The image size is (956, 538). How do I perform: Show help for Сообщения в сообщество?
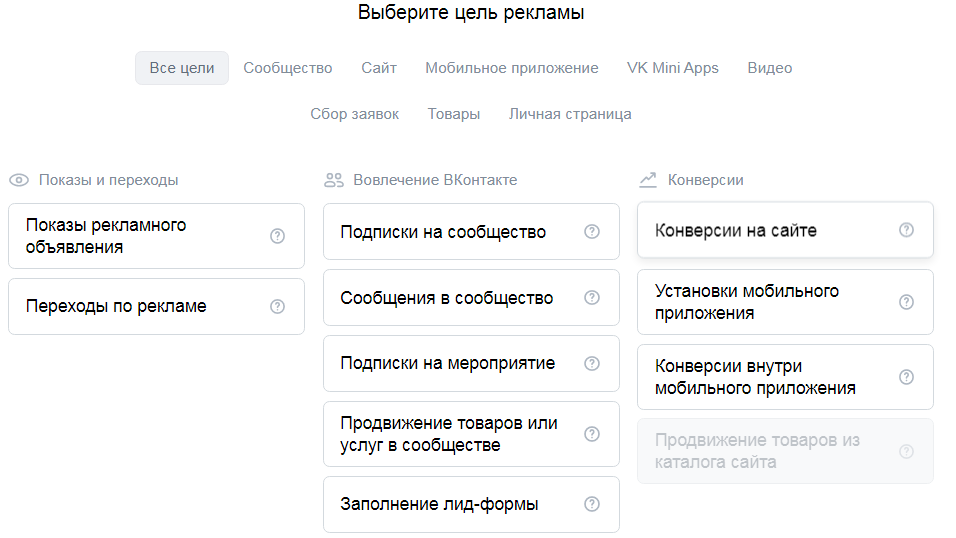592,298
